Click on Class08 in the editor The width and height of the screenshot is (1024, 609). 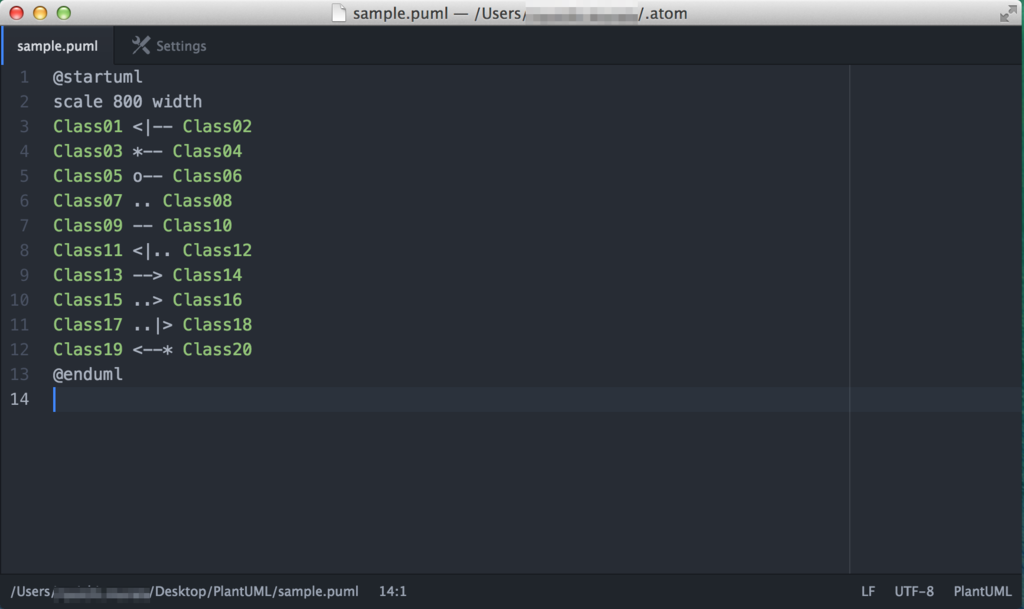(x=197, y=201)
